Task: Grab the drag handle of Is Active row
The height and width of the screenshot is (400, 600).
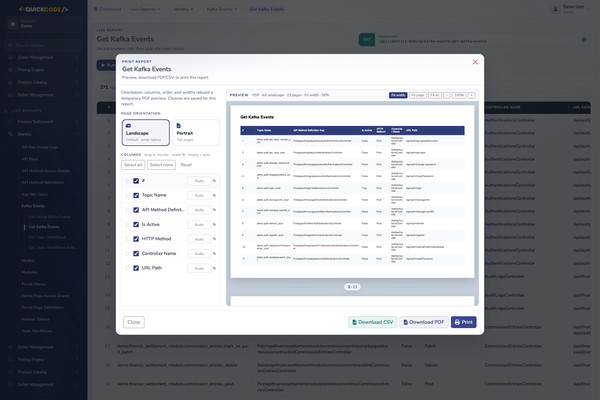Action: pyautogui.click(x=127, y=224)
